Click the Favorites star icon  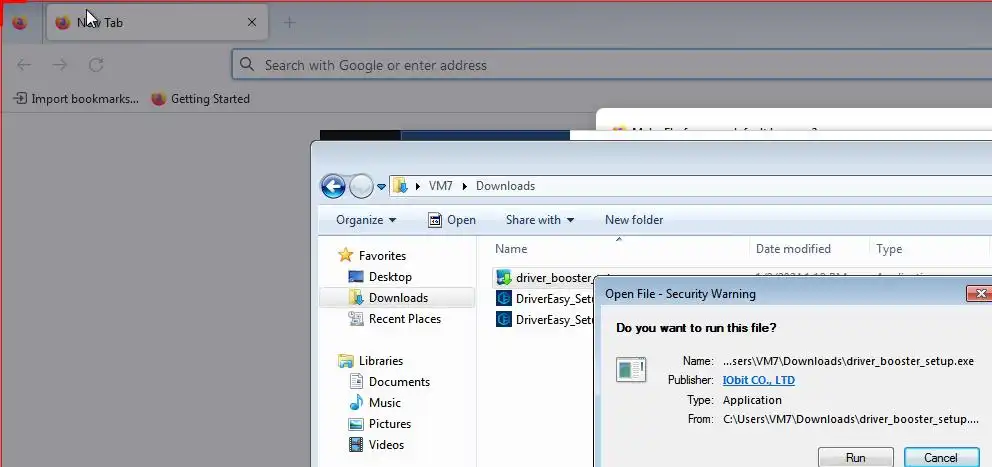345,255
